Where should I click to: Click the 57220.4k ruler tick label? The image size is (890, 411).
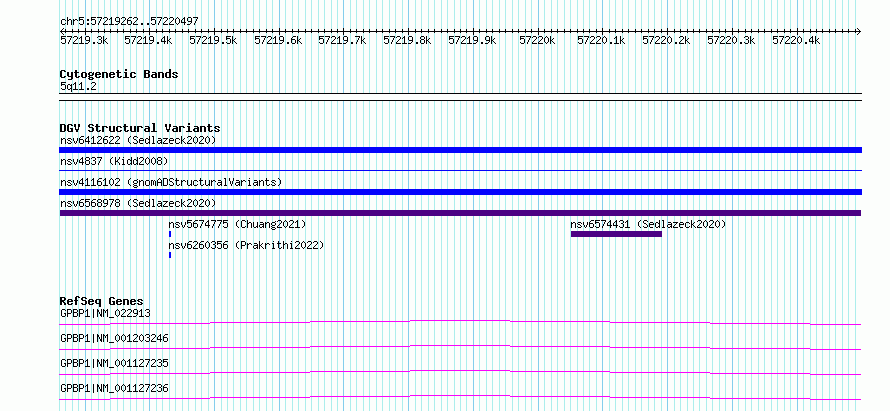[796, 40]
